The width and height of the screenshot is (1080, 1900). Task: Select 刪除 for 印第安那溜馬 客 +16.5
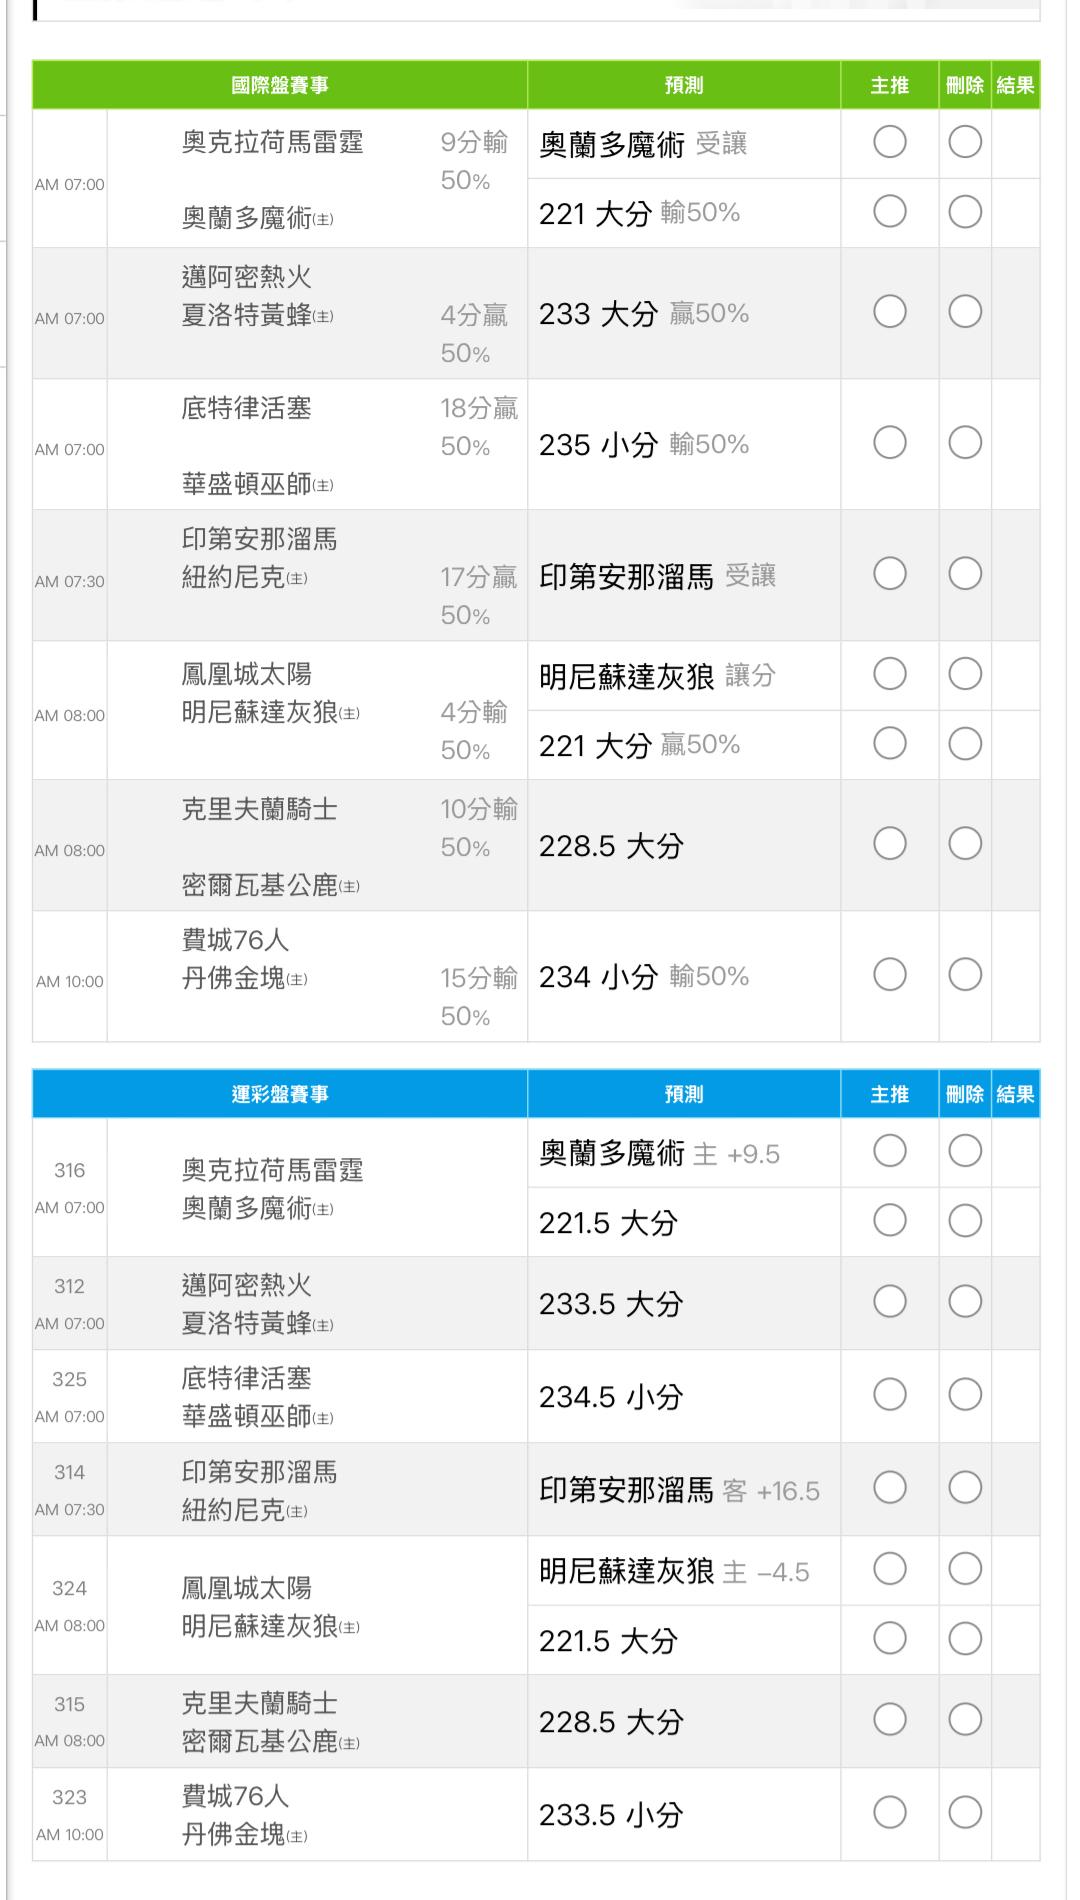coord(964,1488)
